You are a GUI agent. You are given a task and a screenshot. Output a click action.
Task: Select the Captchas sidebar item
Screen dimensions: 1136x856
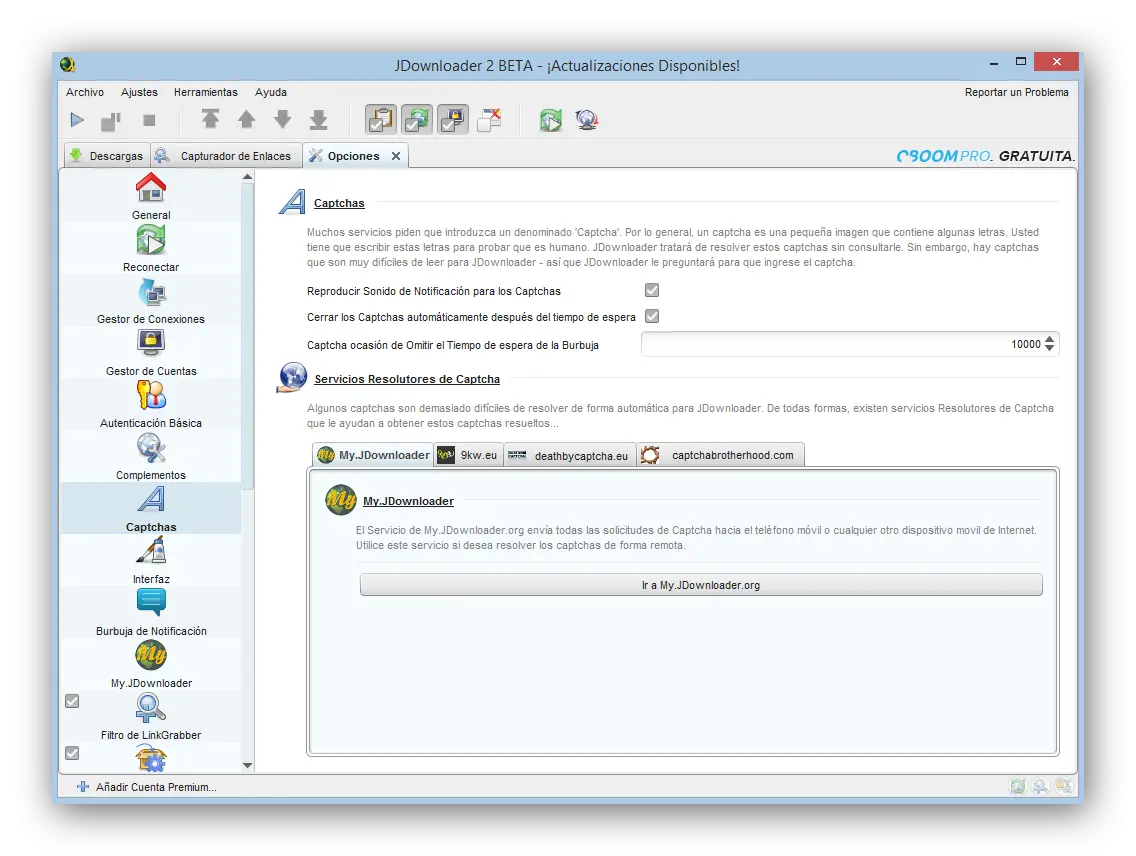(151, 508)
